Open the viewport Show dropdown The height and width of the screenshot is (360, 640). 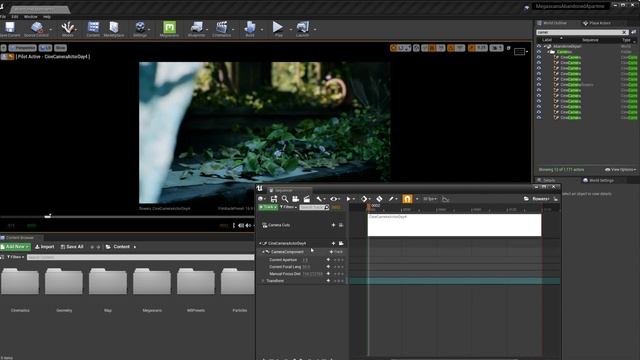60,48
